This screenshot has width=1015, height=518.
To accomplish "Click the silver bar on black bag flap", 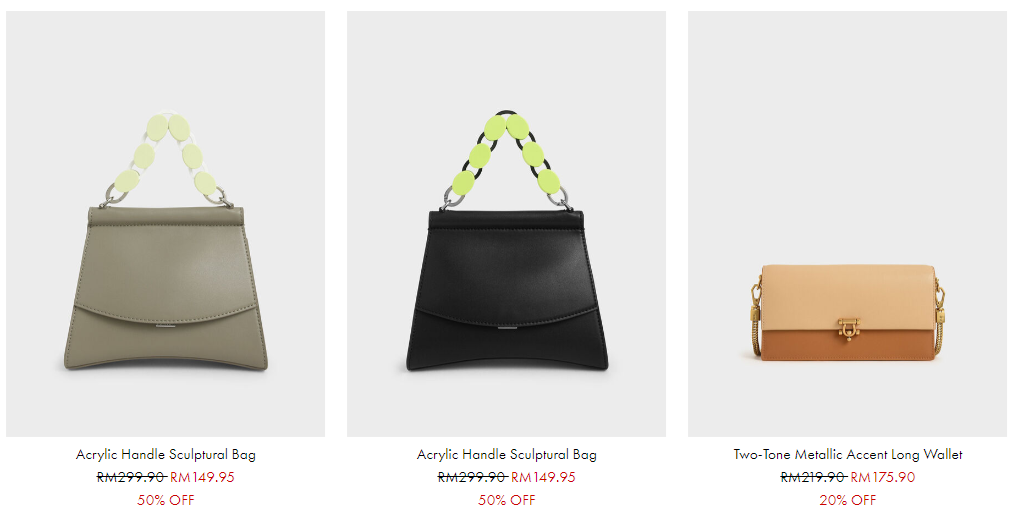I will coord(506,328).
